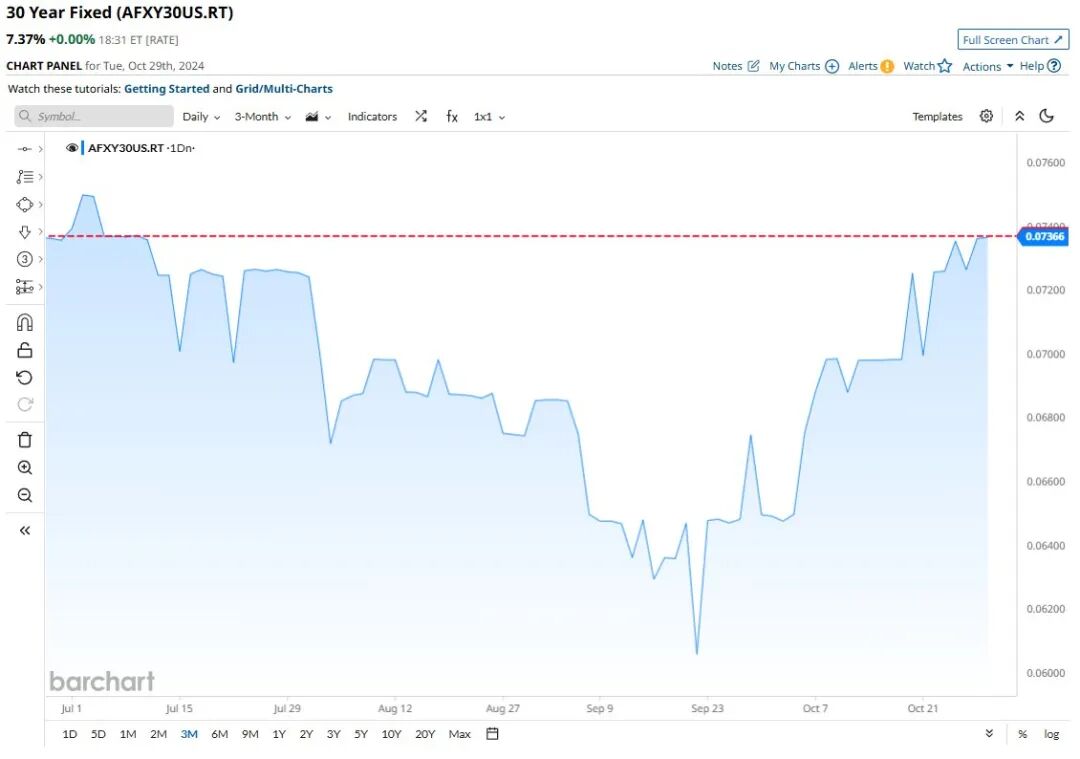This screenshot has width=1080, height=759.
Task: Toggle magnet snap mode
Action: (x=25, y=322)
